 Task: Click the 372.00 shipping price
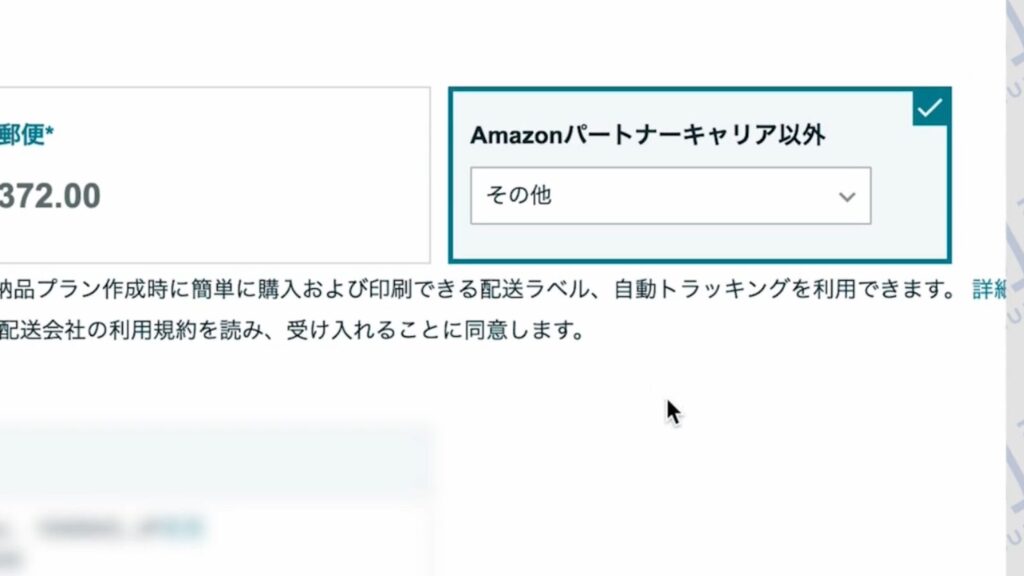click(x=50, y=196)
